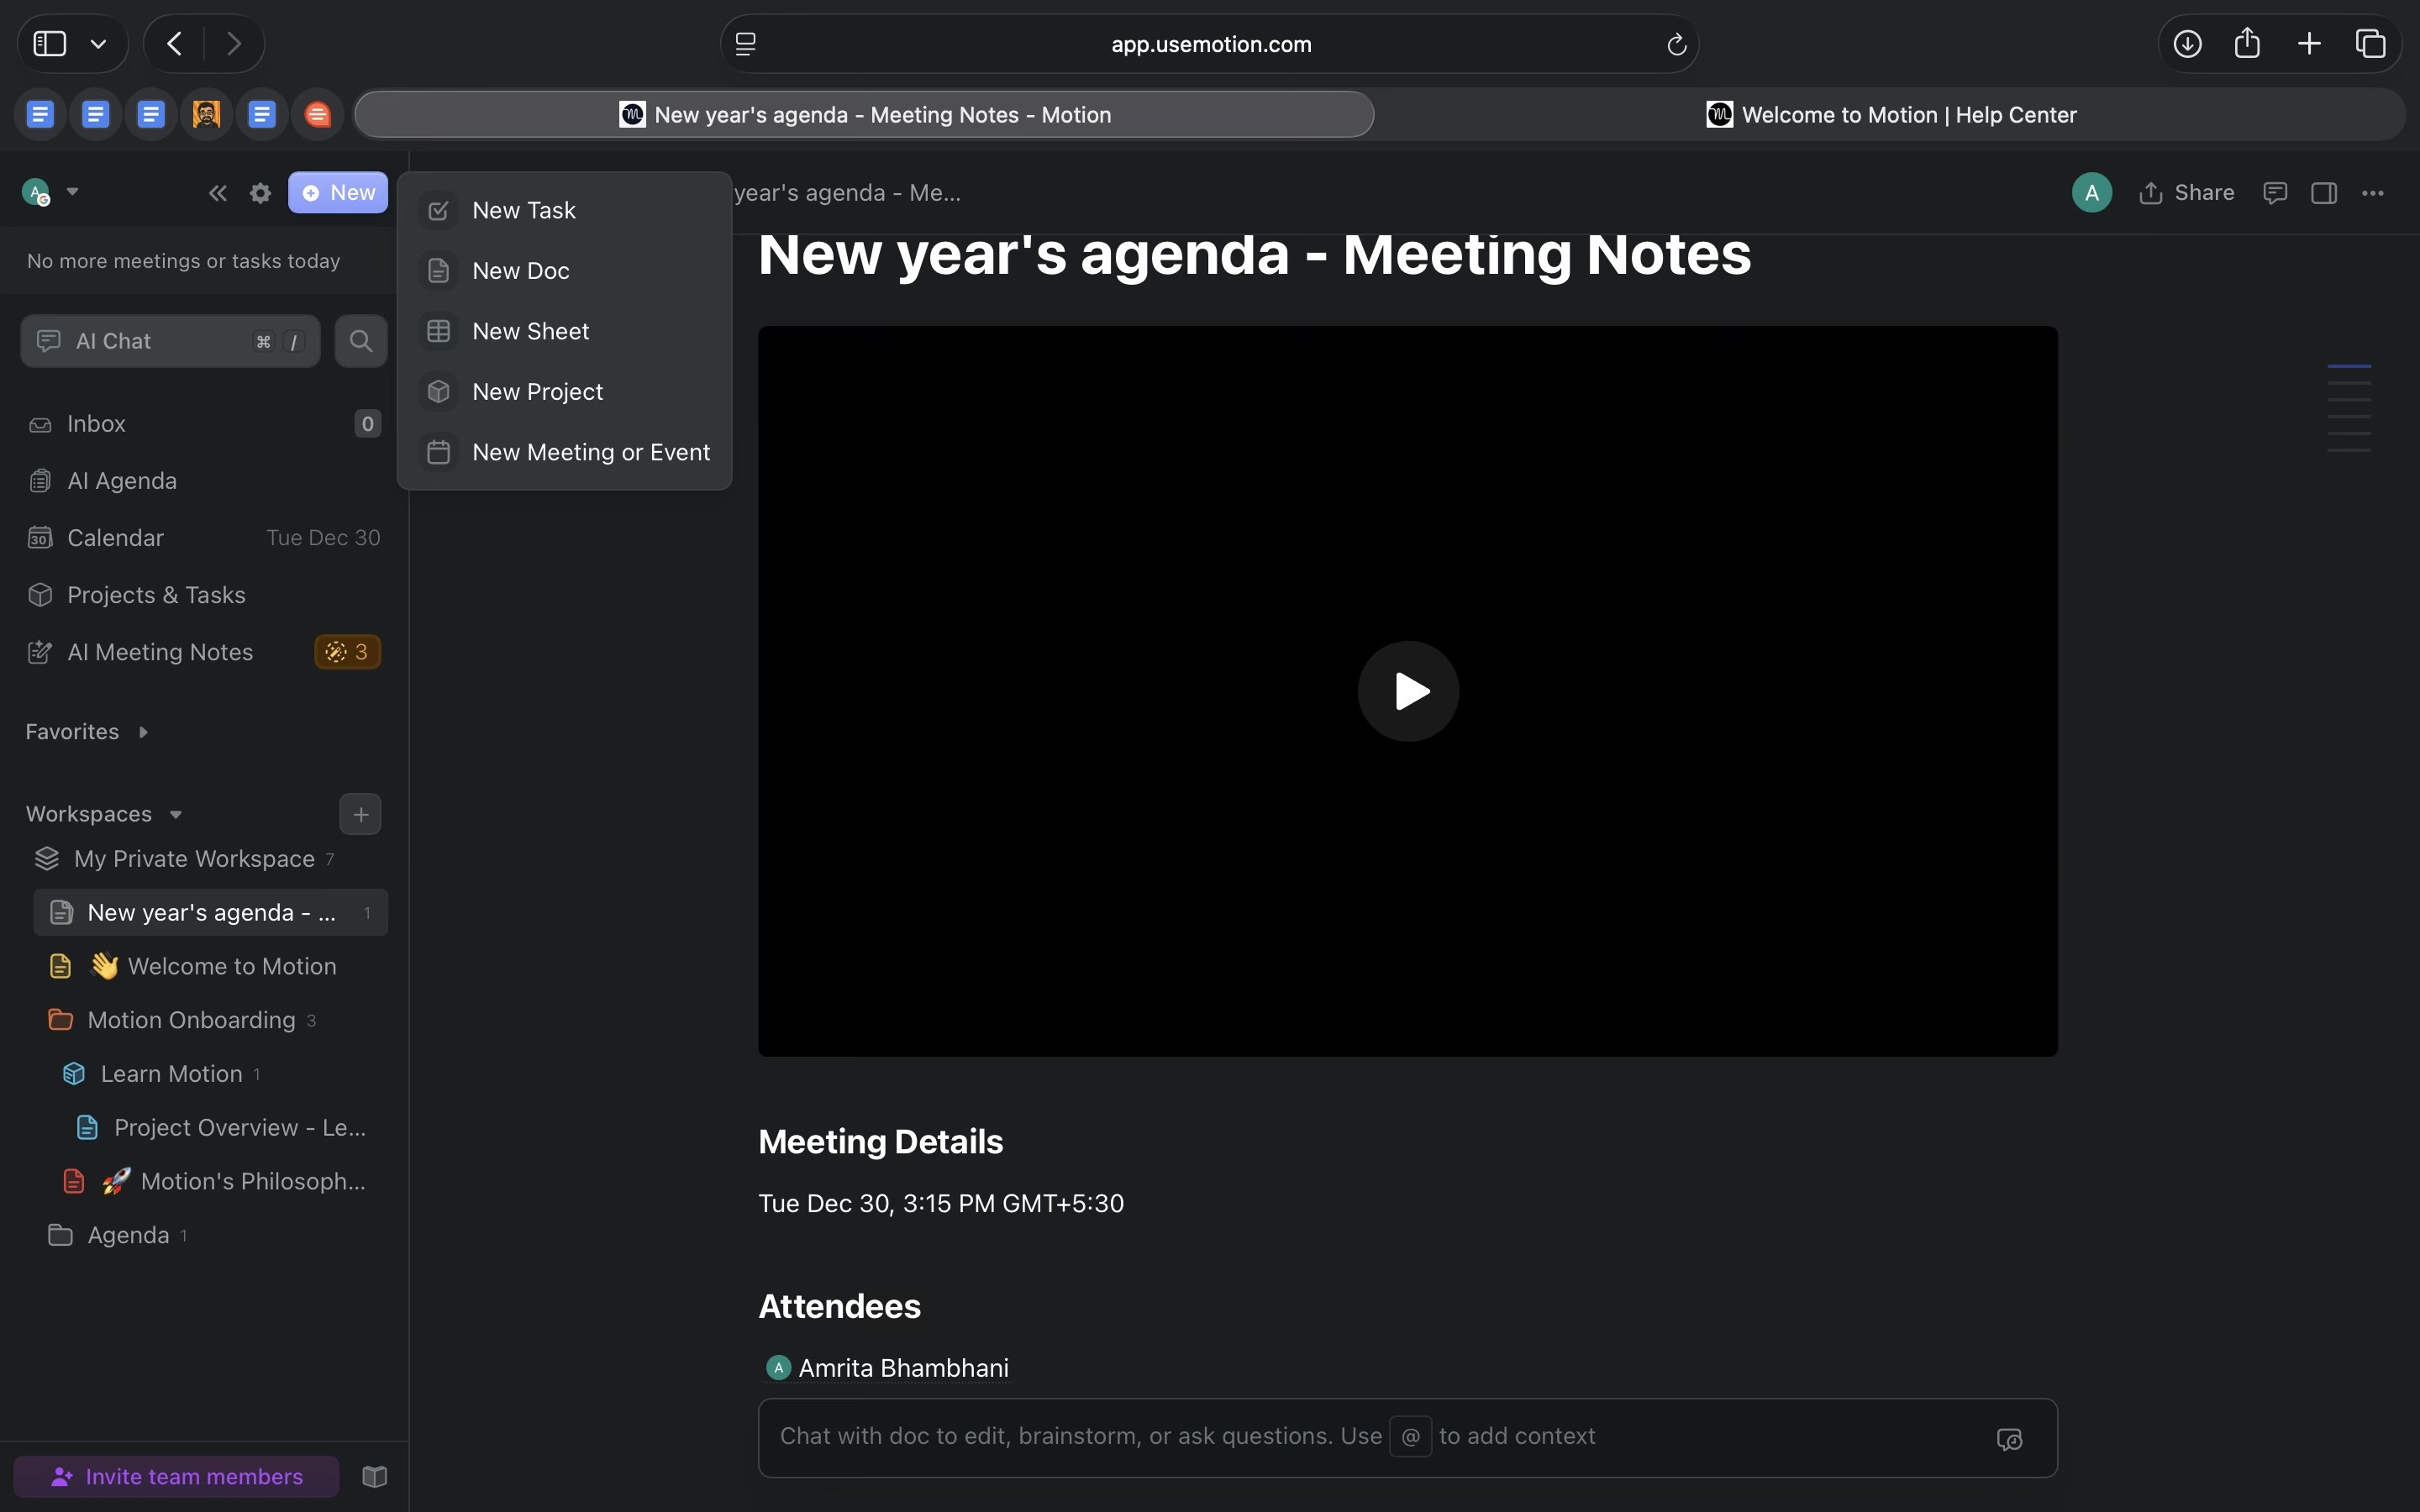This screenshot has width=2420, height=1512.
Task: Switch to Welcome to Motion Help Center tab
Action: click(x=1890, y=115)
